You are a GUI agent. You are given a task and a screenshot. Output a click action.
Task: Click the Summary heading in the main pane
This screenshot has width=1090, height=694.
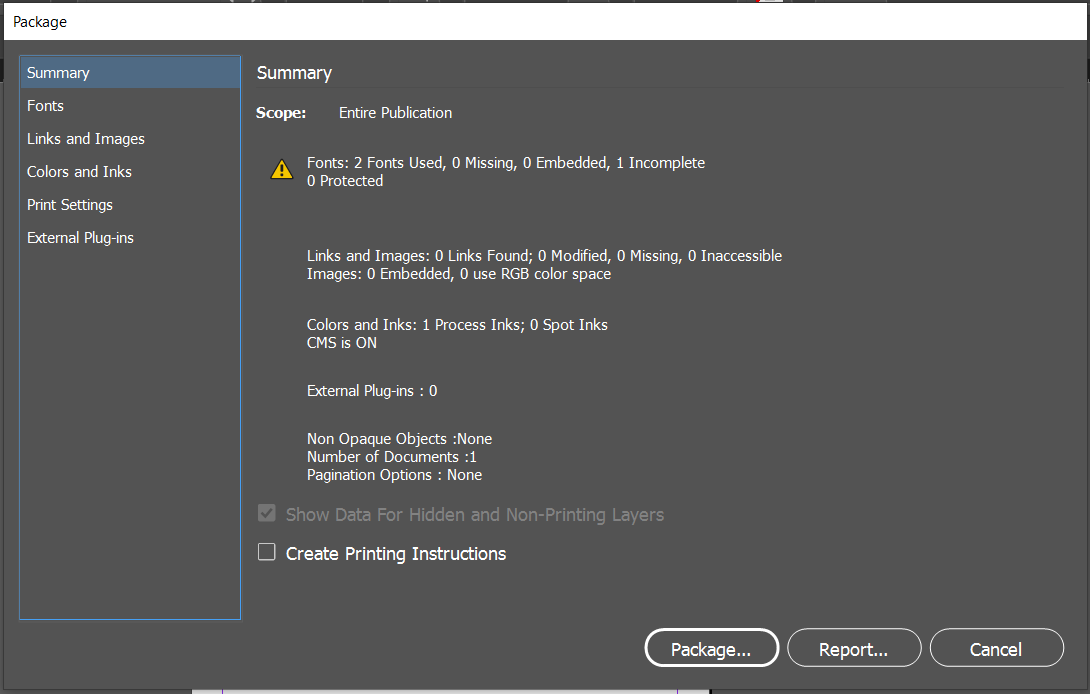[x=294, y=73]
